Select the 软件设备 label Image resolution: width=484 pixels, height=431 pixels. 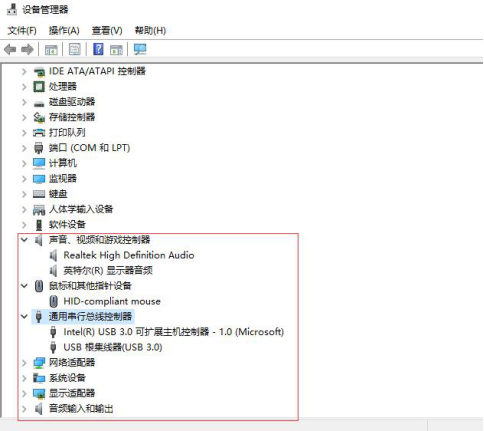click(67, 225)
